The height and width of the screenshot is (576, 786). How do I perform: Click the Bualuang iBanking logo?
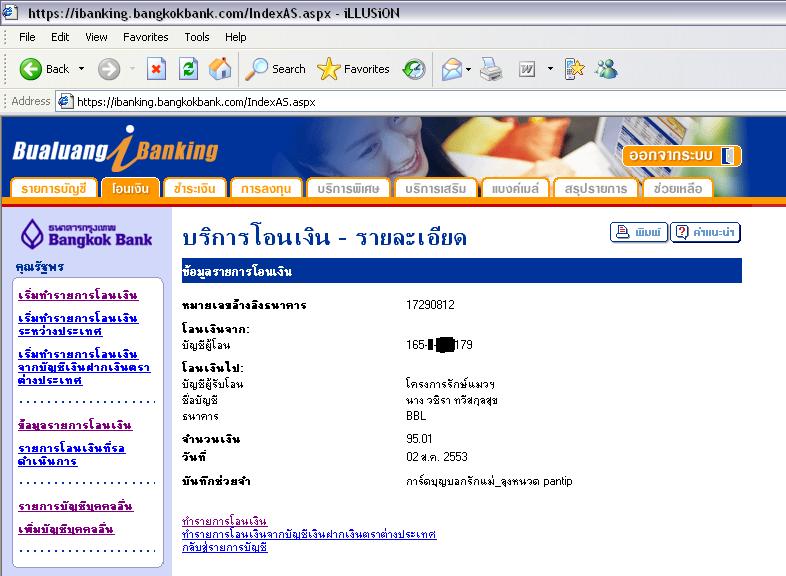(x=116, y=149)
